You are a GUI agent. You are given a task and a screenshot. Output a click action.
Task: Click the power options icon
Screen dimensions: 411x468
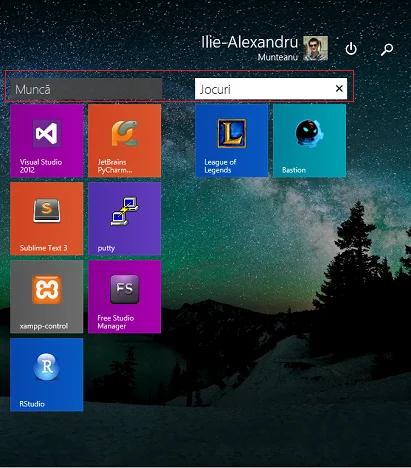coord(351,49)
